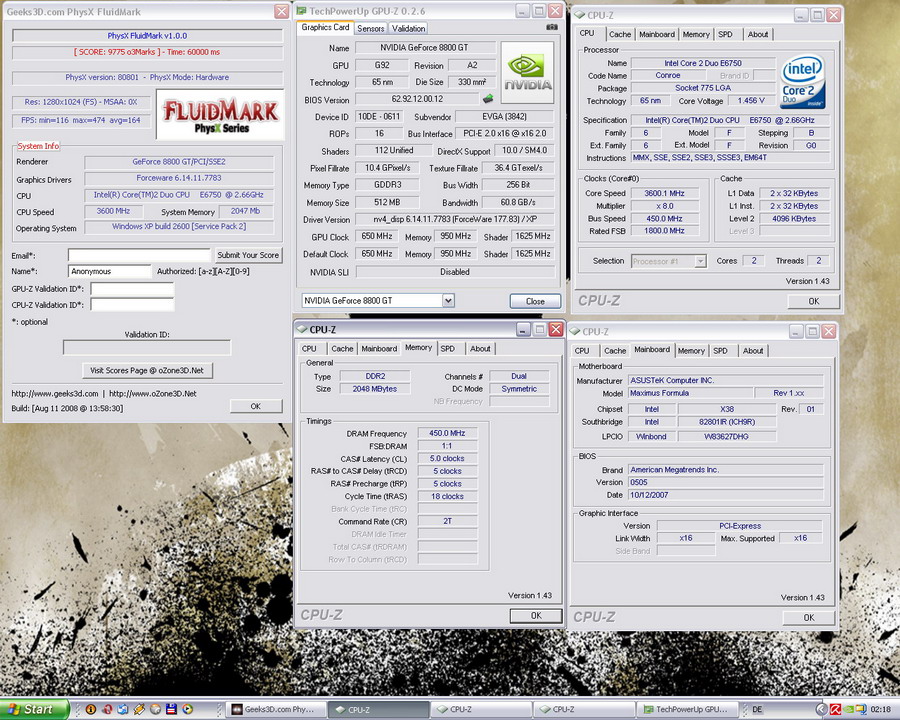Click Forceware 6.14.11.7783 drivers value
The width and height of the screenshot is (900, 720).
[x=179, y=178]
